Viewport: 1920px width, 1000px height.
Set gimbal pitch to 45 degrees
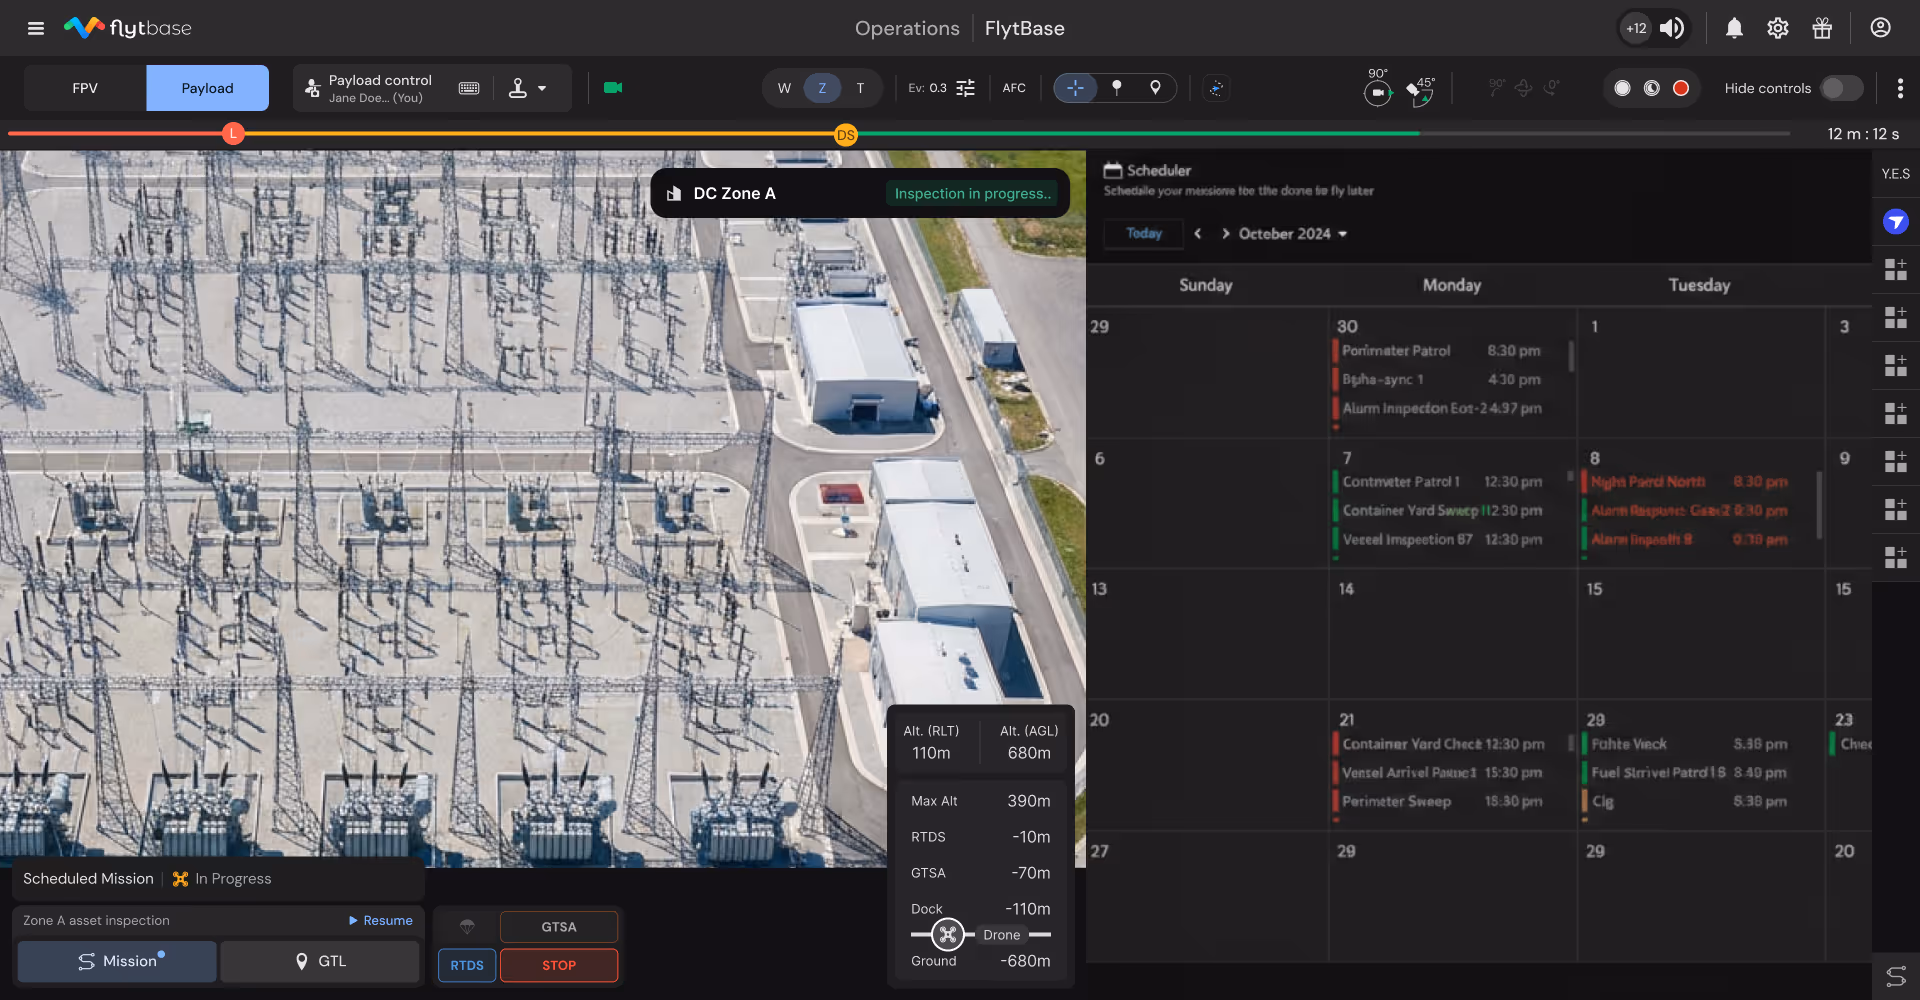[1420, 90]
